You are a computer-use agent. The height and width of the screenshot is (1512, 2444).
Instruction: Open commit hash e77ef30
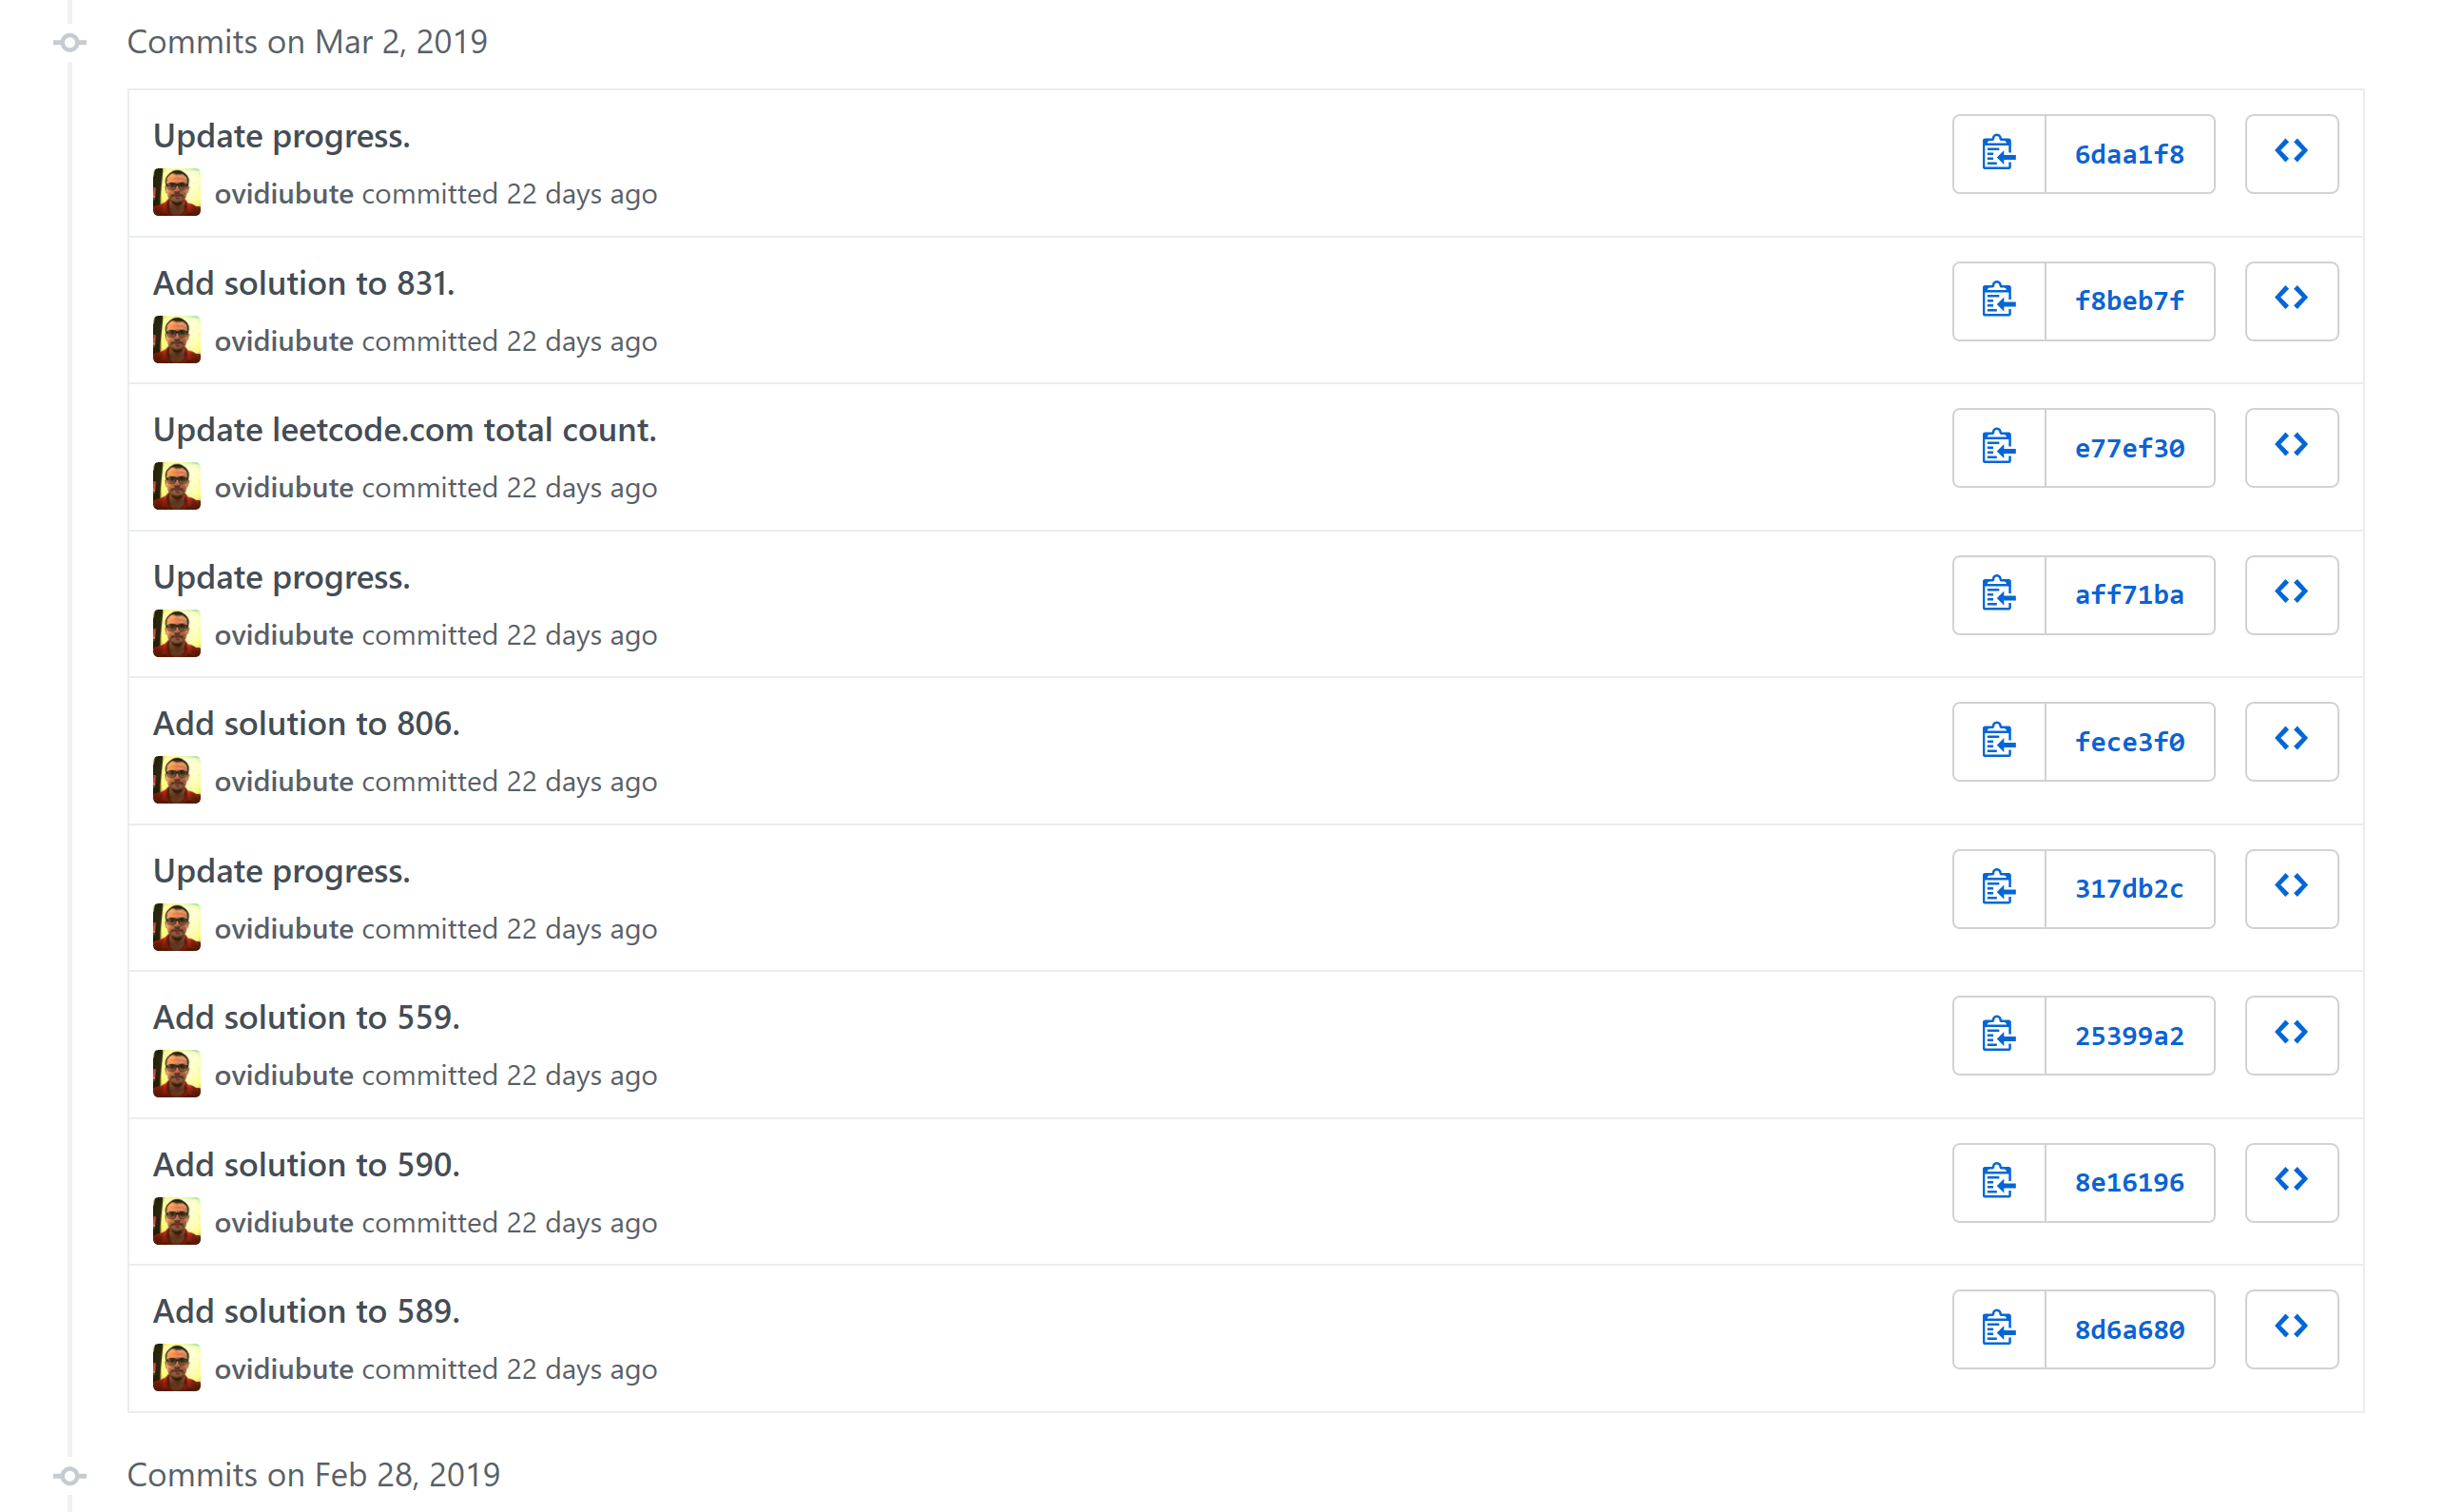click(x=2129, y=448)
